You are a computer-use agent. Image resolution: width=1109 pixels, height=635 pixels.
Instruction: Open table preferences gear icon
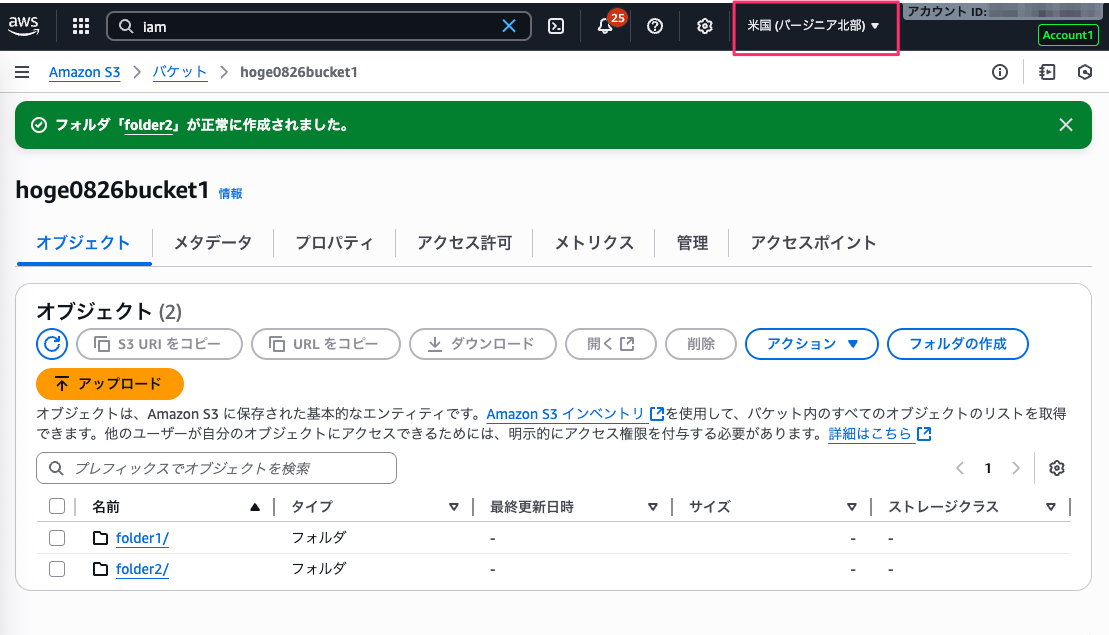[x=1057, y=468]
